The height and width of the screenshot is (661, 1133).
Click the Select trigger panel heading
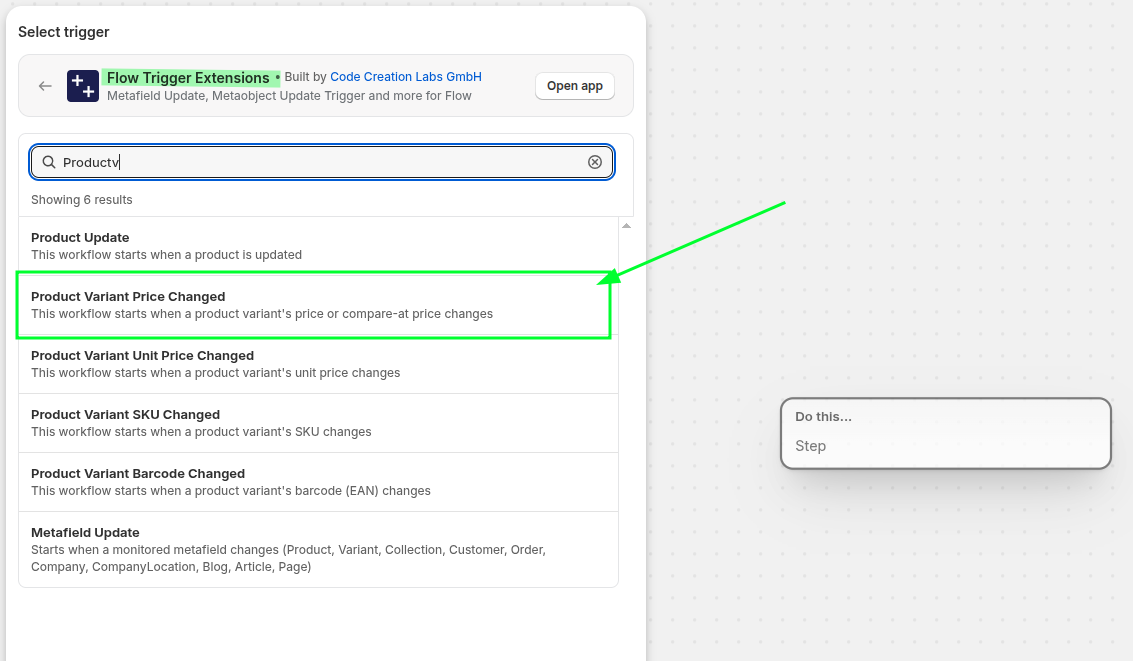point(64,32)
